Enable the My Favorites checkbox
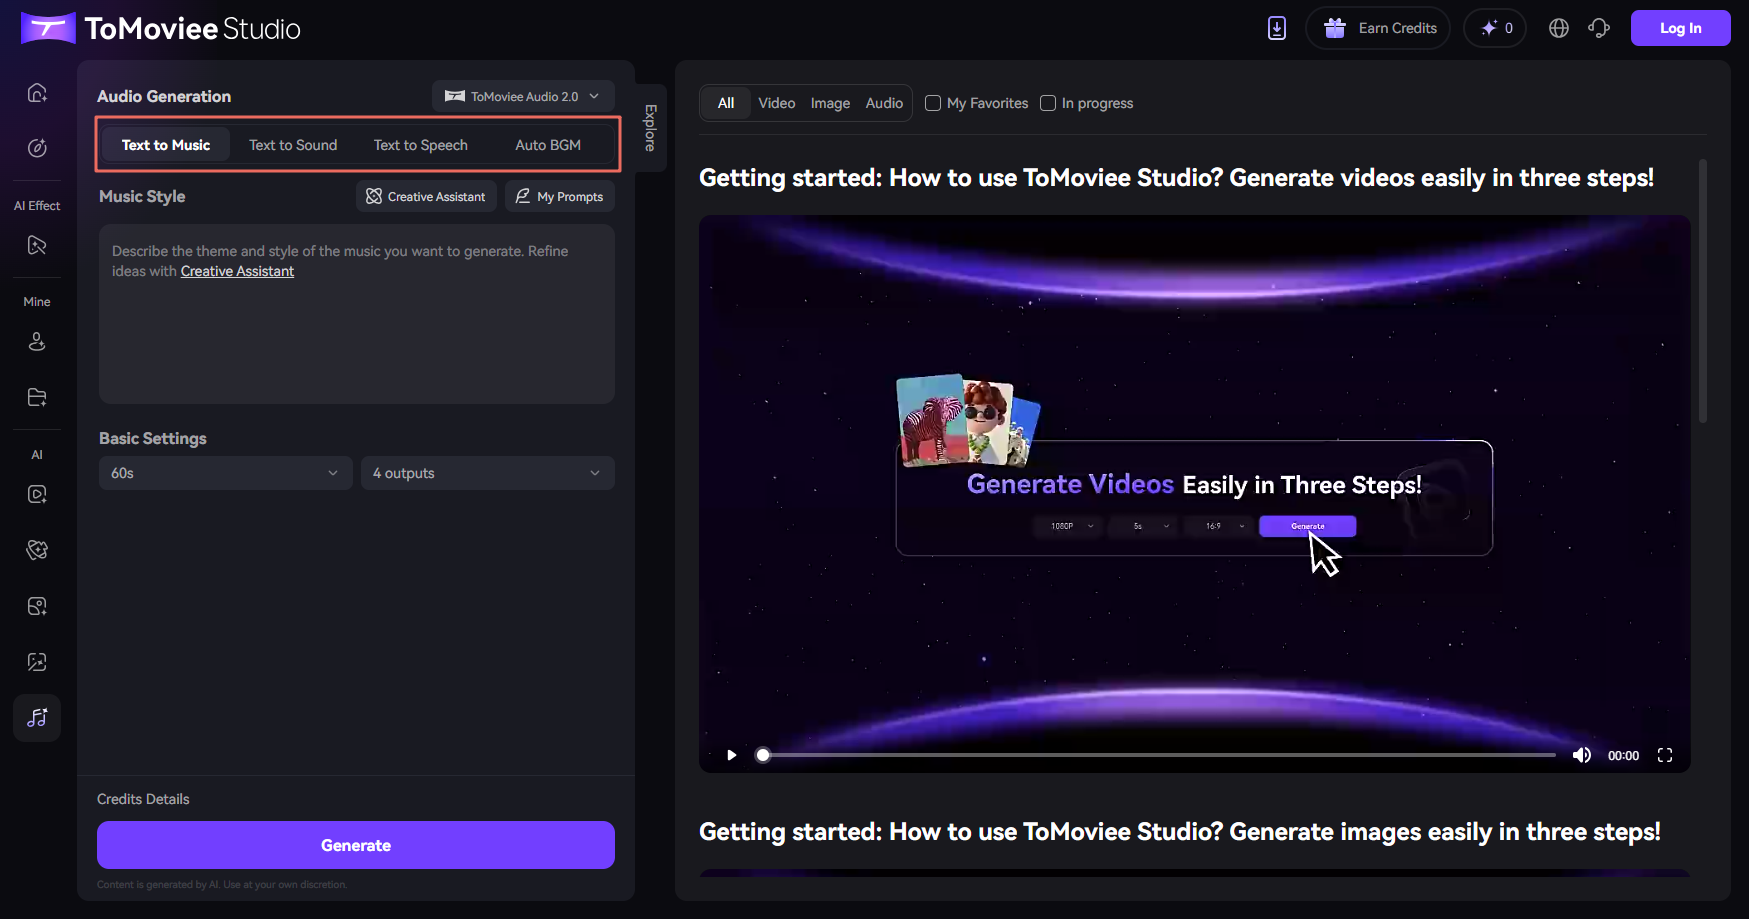 [x=933, y=103]
